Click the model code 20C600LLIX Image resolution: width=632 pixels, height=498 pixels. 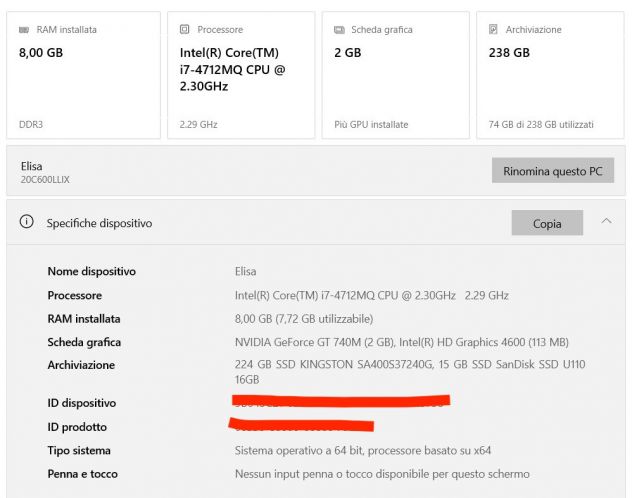(45, 180)
